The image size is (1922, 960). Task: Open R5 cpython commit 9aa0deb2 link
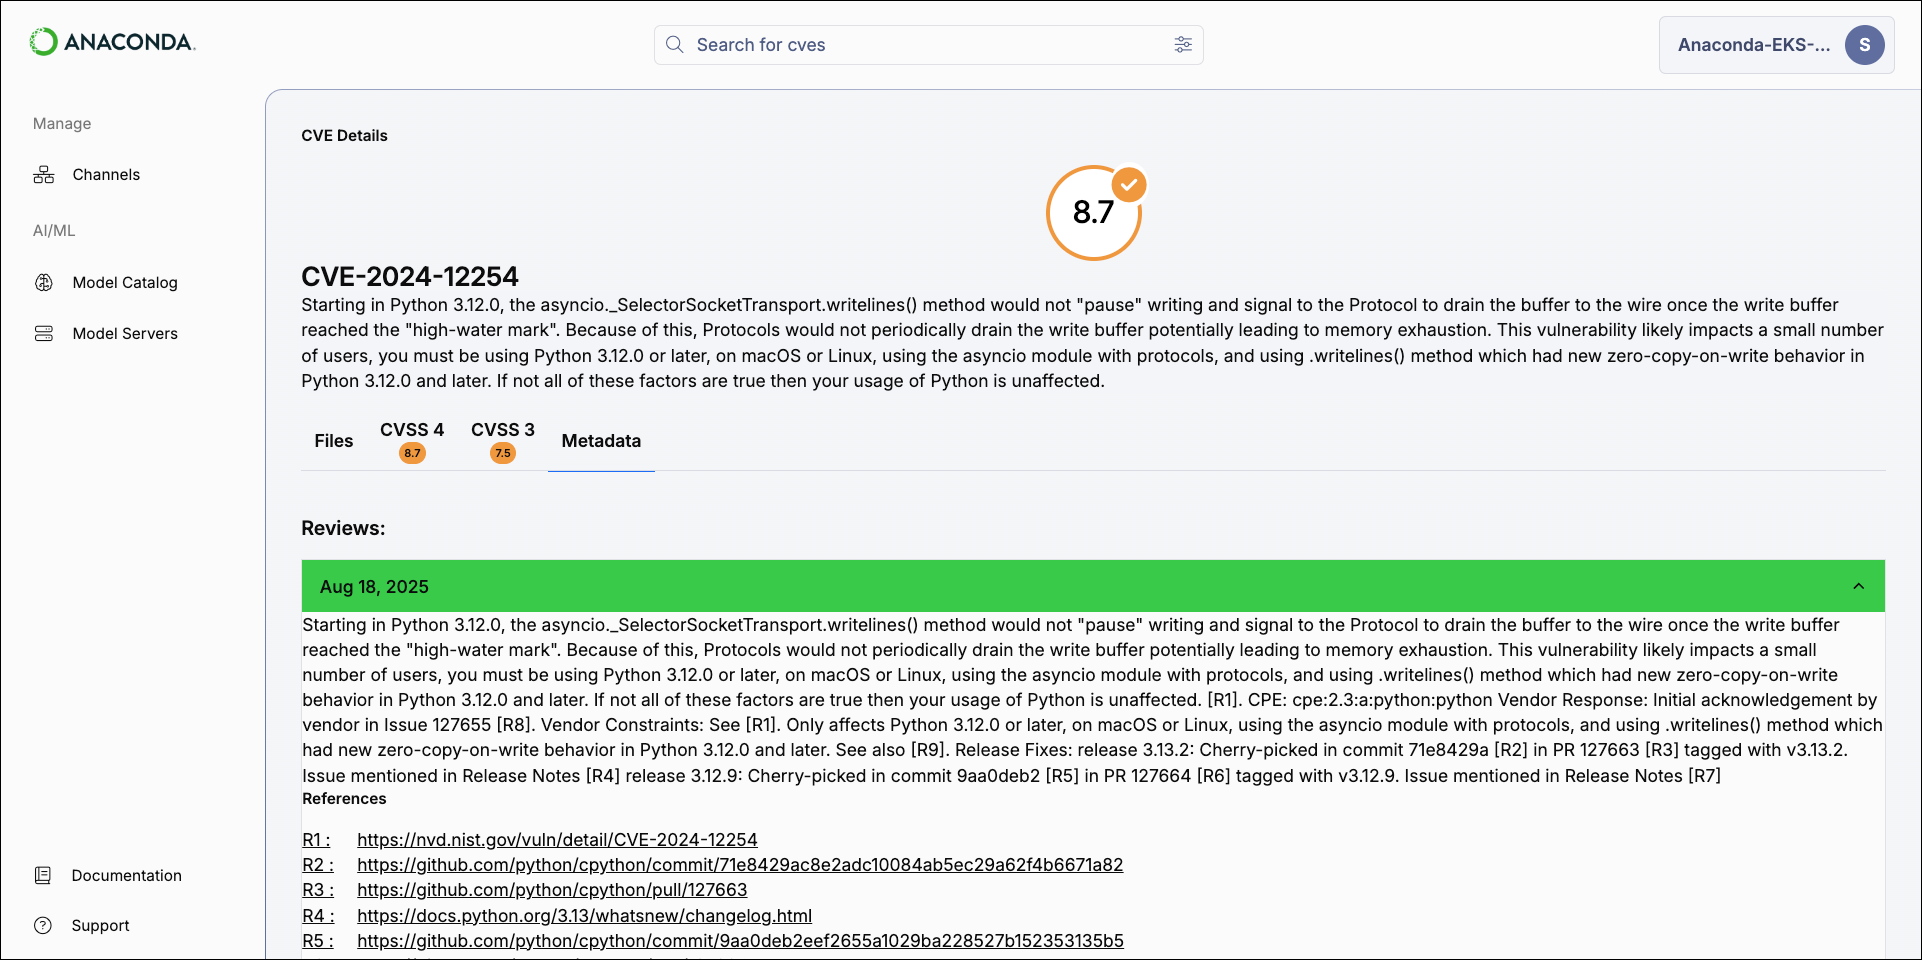[x=740, y=941]
